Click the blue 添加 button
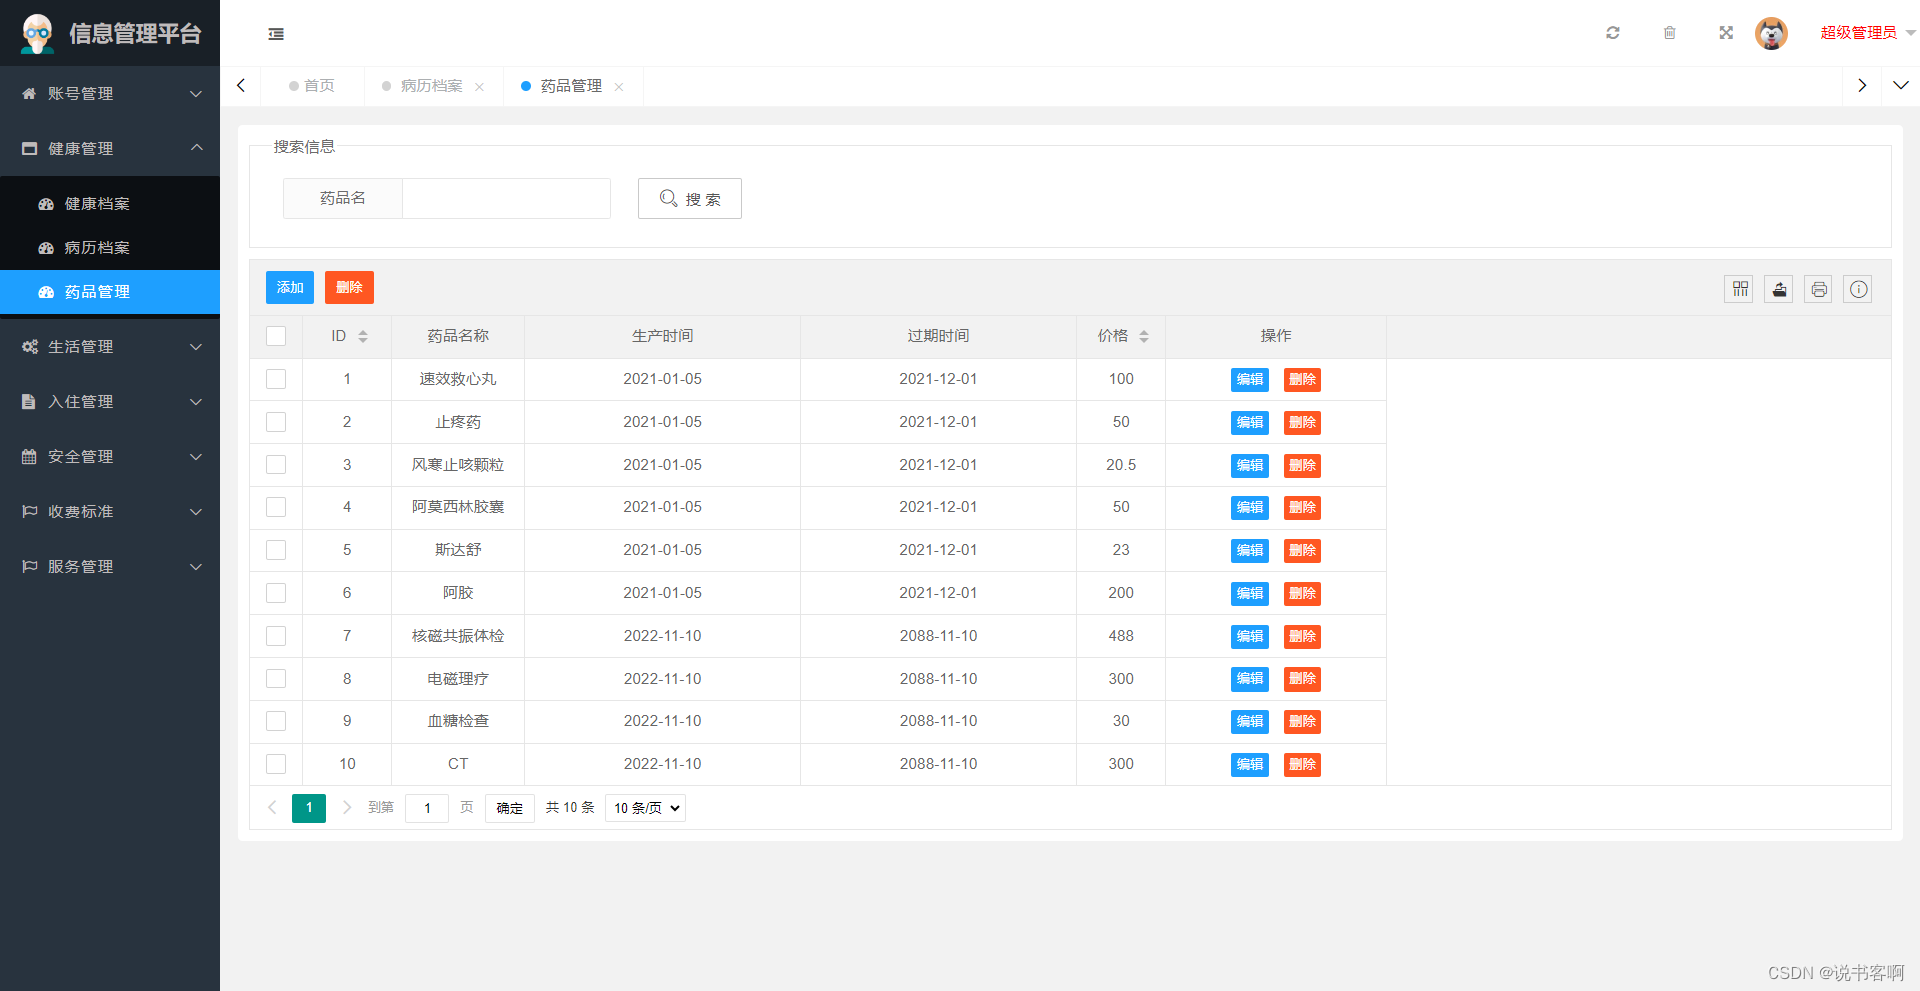1920x991 pixels. (290, 288)
